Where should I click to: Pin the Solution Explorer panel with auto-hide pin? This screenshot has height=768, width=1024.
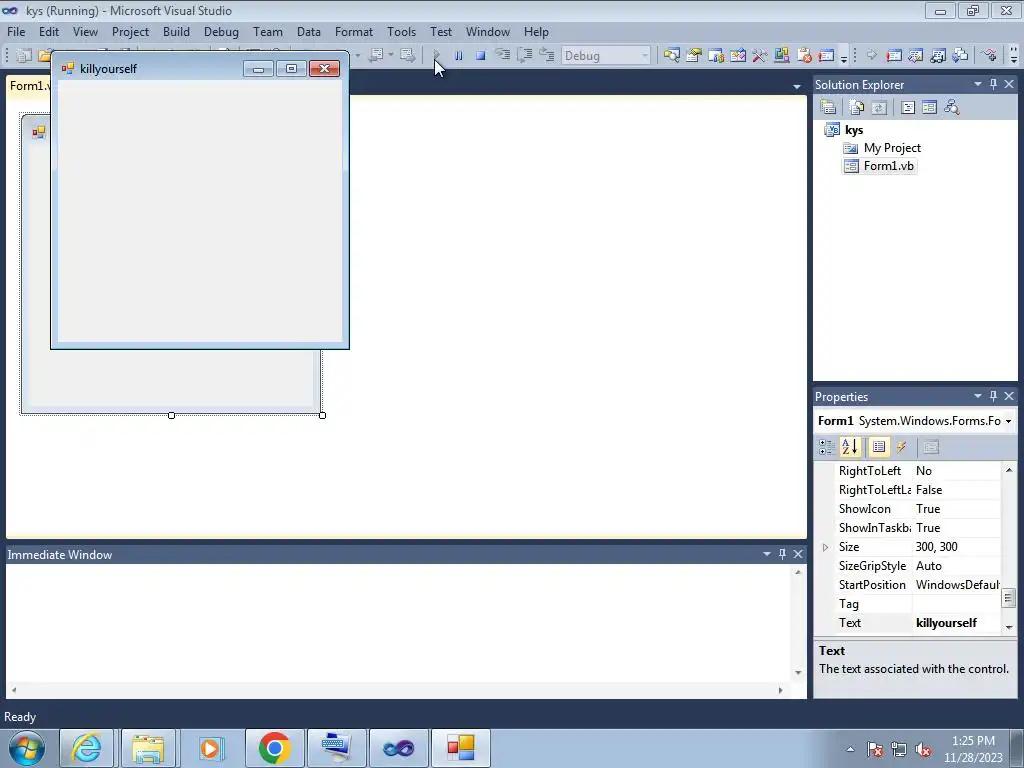pos(993,84)
